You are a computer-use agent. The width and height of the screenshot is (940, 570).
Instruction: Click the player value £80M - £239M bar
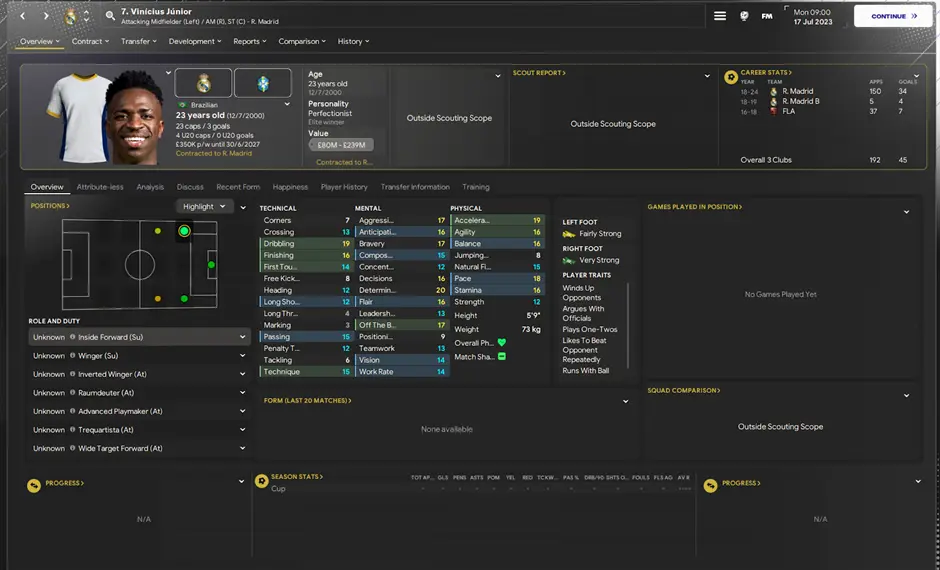(341, 145)
